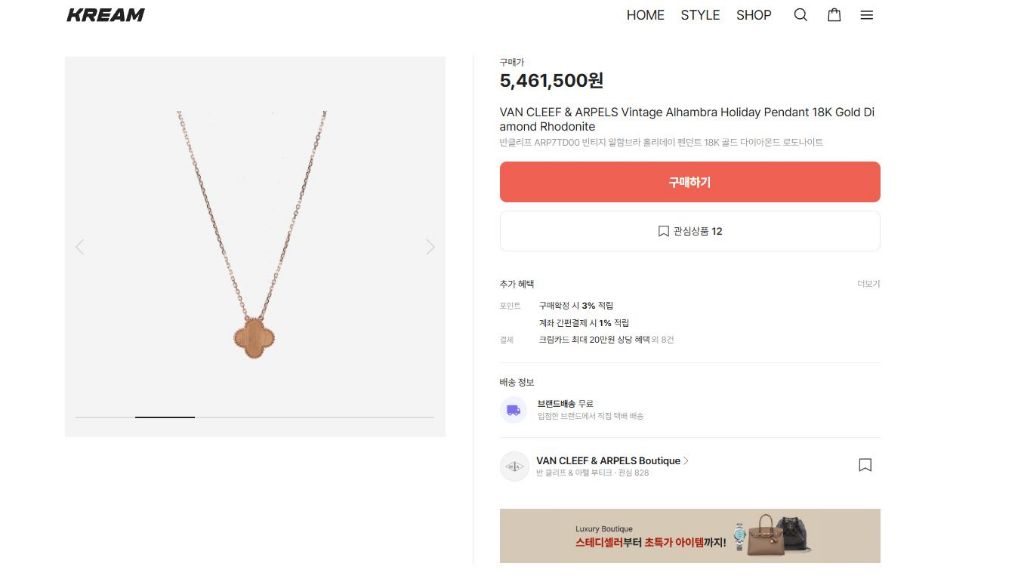The height and width of the screenshot is (588, 1024).
Task: Open the VAN CLEEF & ARPELS Boutique chevron
Action: tap(686, 461)
